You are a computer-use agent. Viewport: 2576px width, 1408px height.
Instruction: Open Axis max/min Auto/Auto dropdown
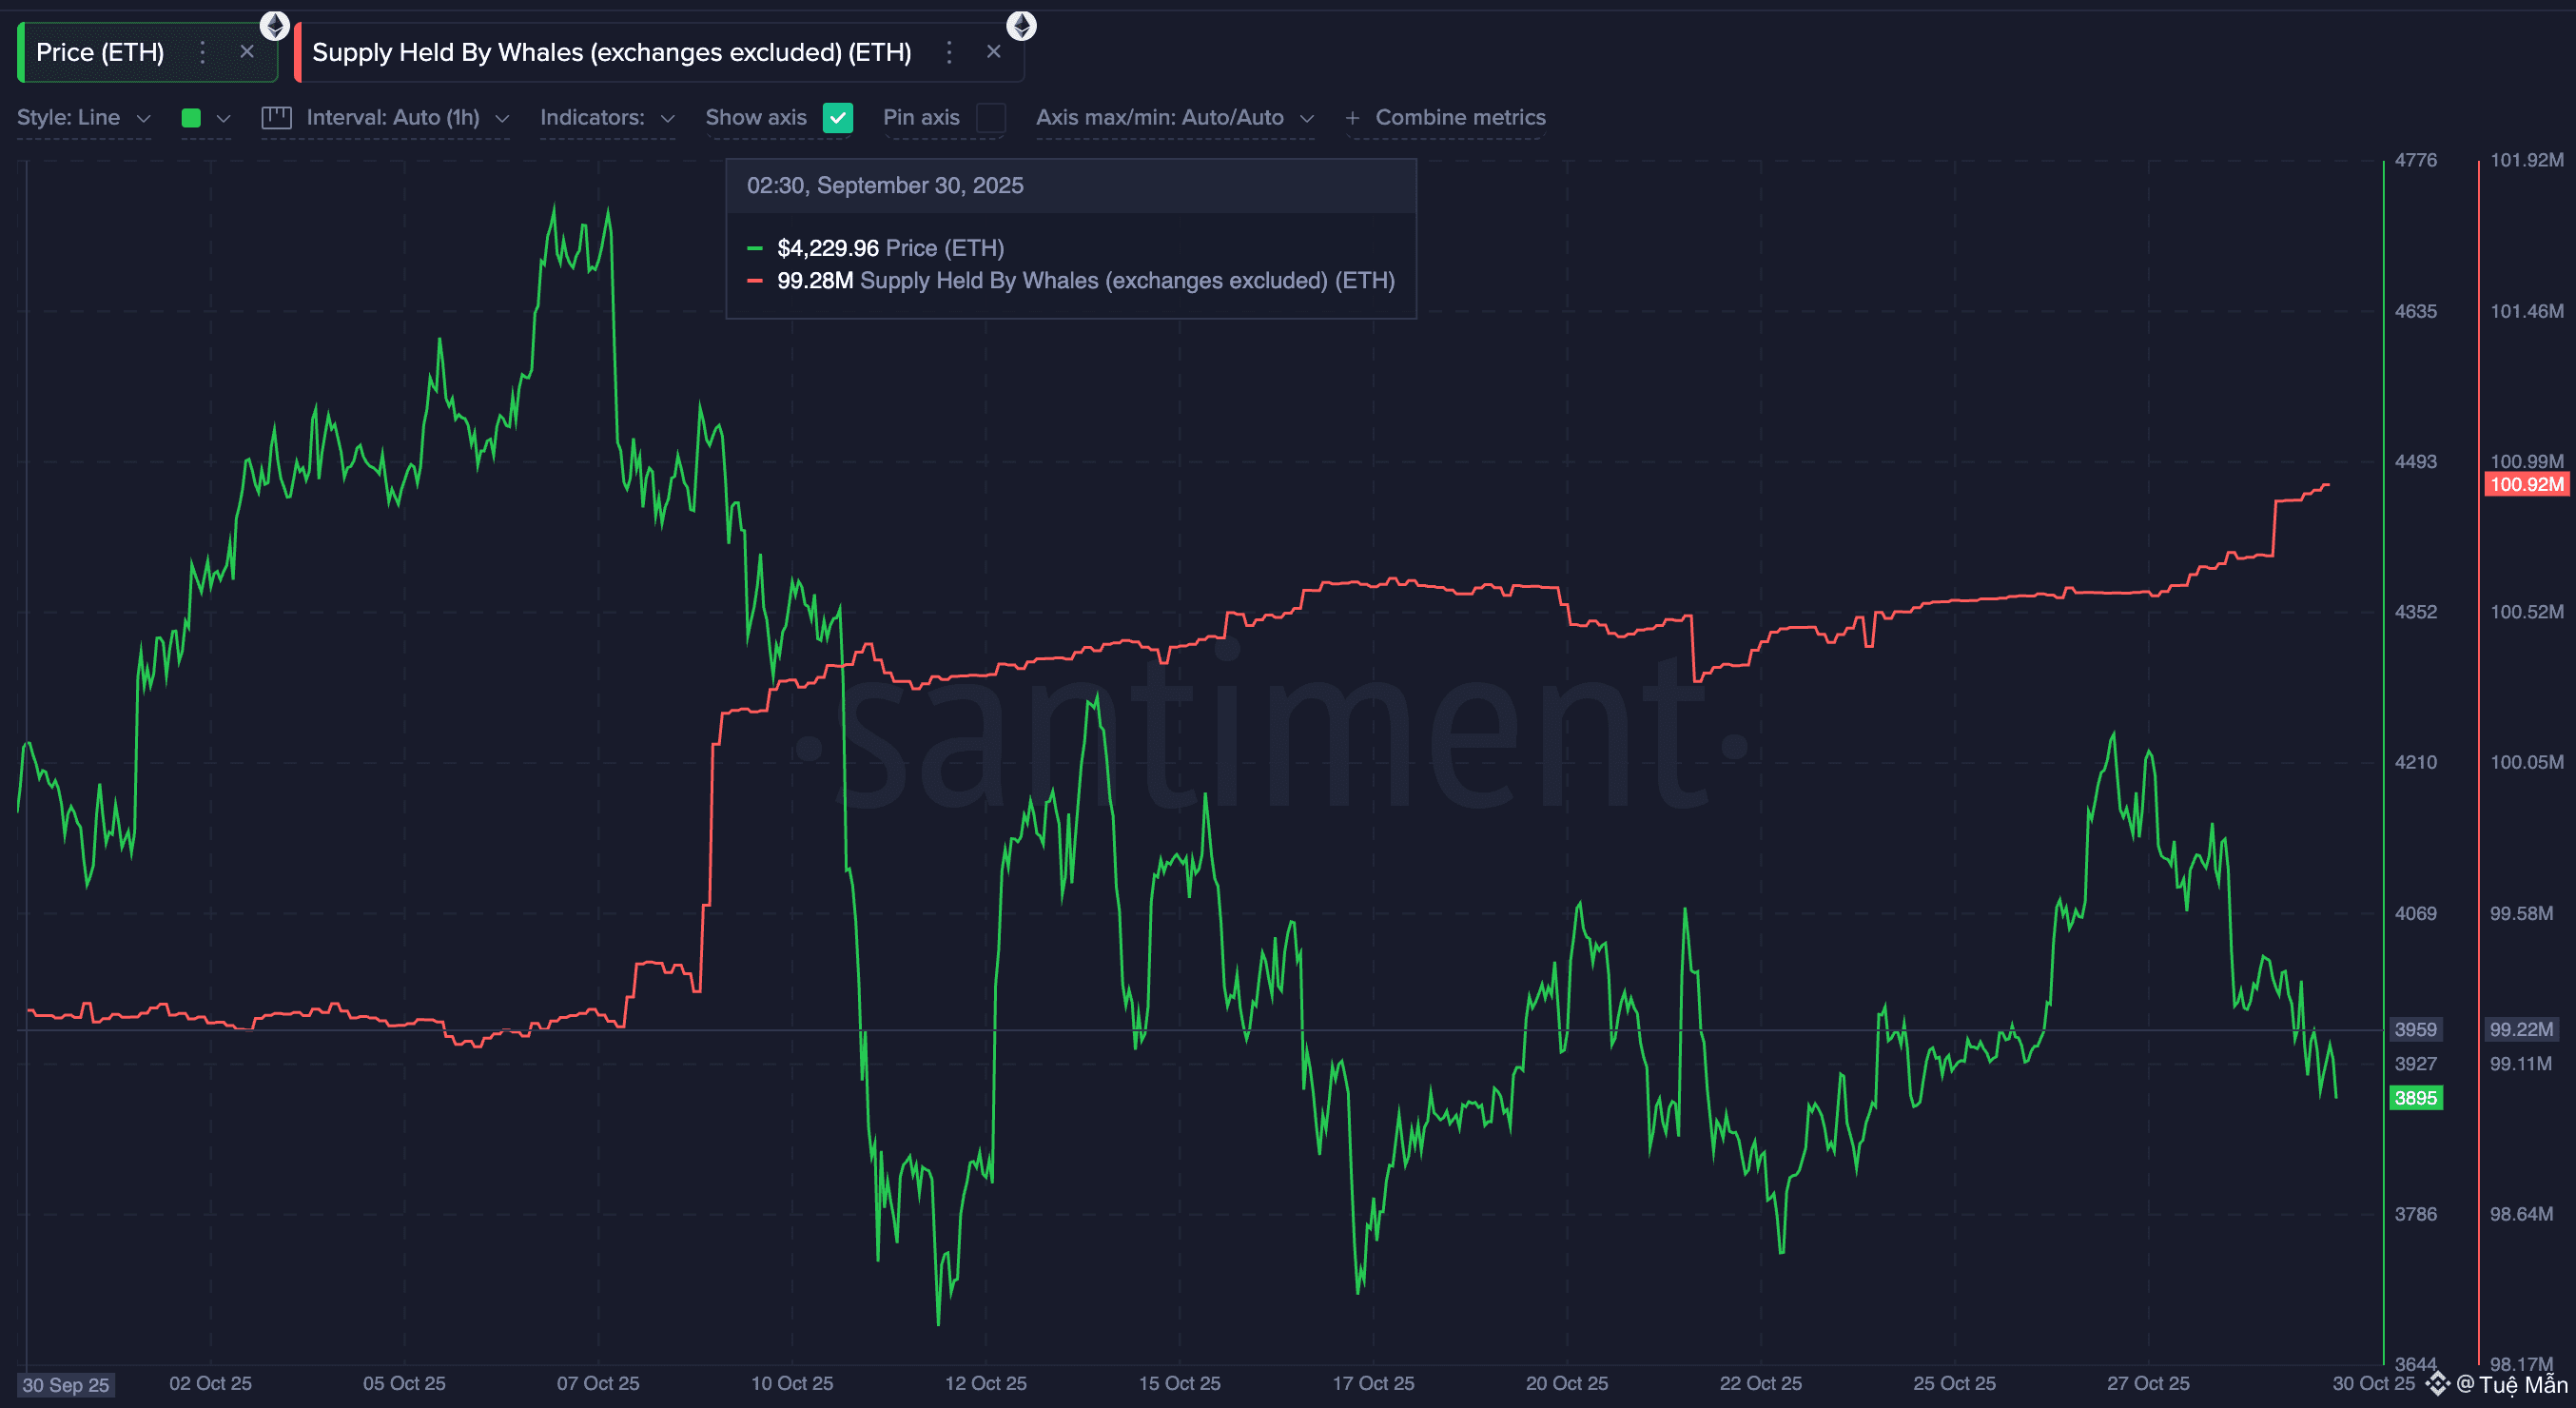[1174, 118]
